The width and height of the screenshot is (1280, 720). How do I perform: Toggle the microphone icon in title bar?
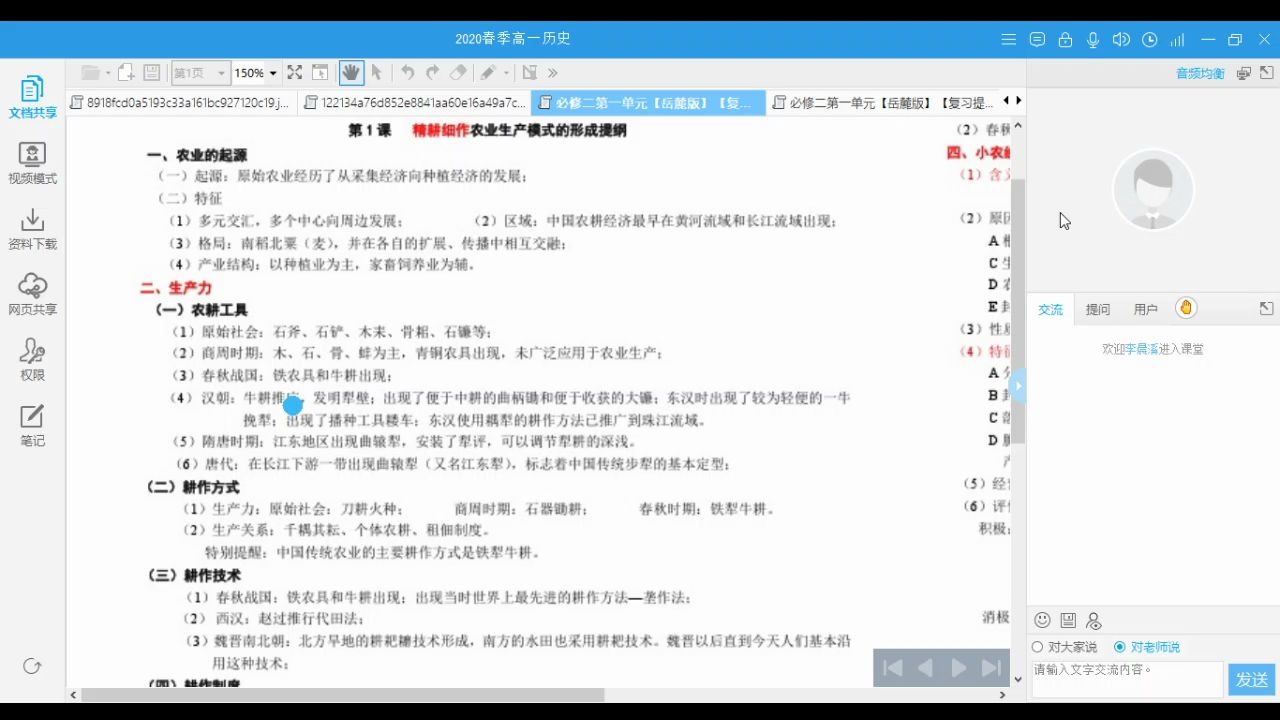(1093, 40)
